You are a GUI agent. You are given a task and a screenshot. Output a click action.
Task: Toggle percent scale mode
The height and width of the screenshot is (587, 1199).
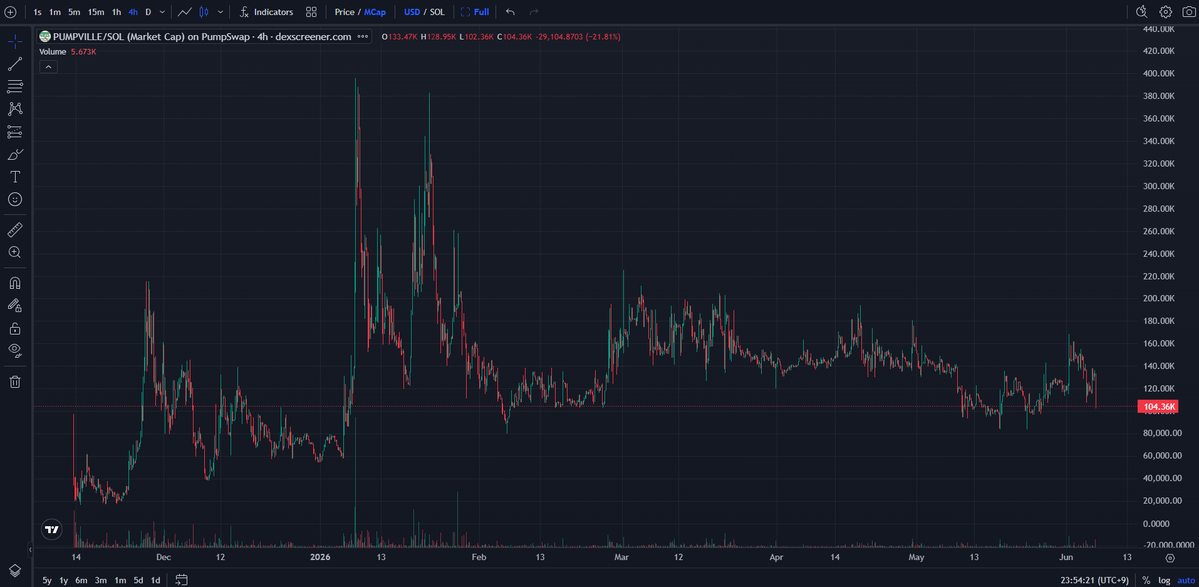(1146, 580)
